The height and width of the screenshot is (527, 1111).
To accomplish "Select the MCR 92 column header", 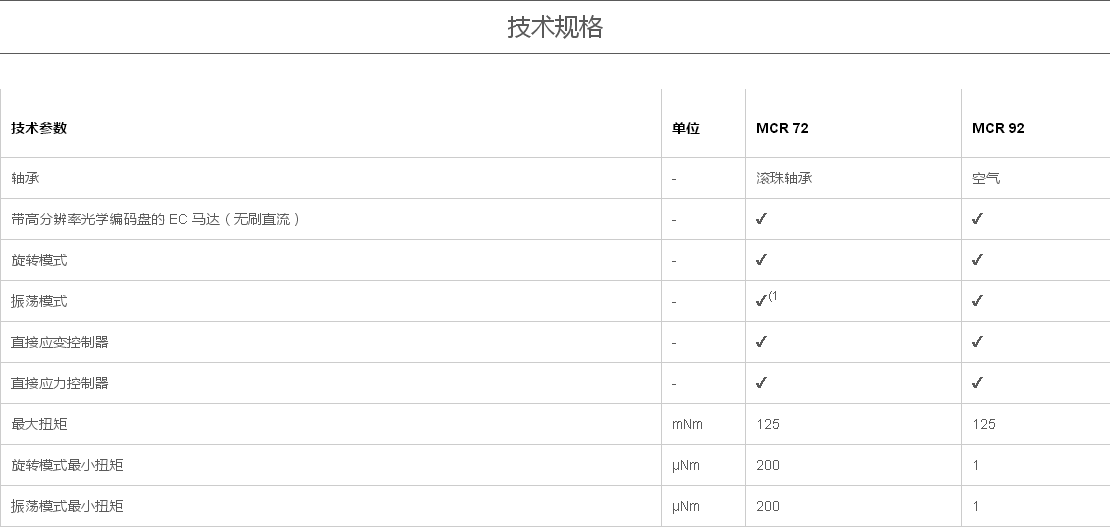I will click(998, 128).
